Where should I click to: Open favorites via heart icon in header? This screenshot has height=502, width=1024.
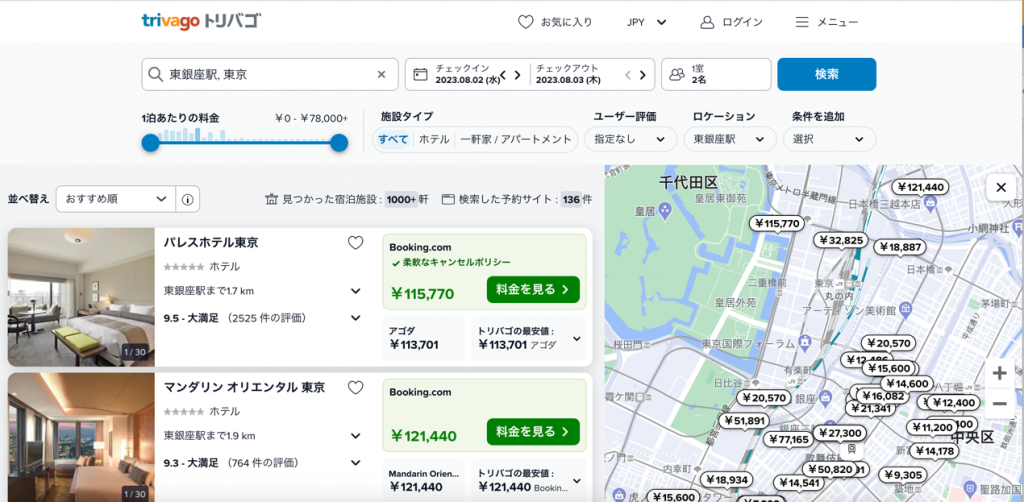[526, 22]
